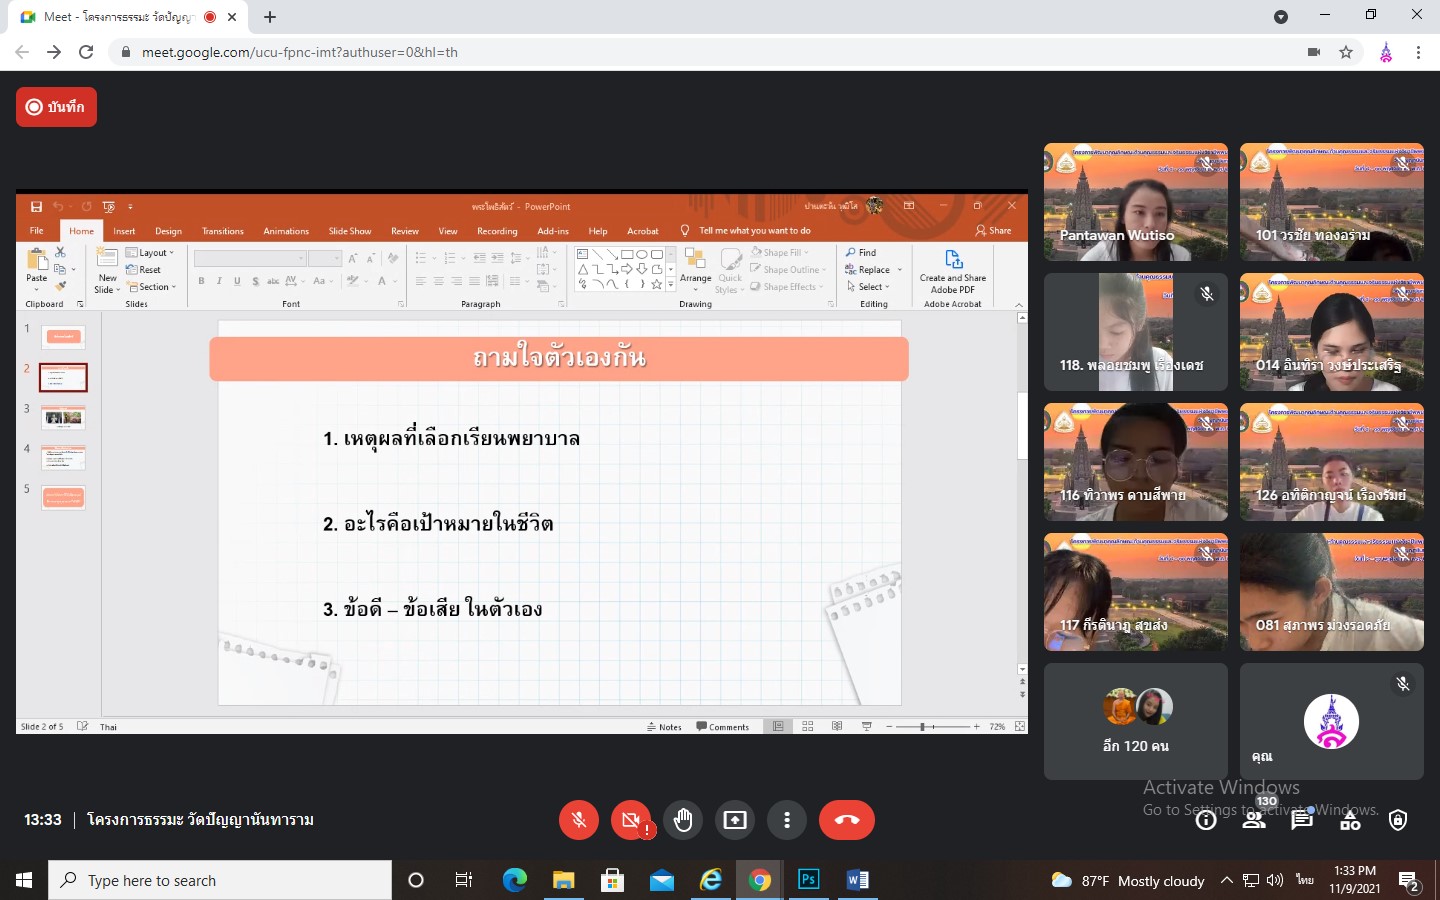Open the in-call chat panel
This screenshot has height=900, width=1440.
coord(1302,821)
